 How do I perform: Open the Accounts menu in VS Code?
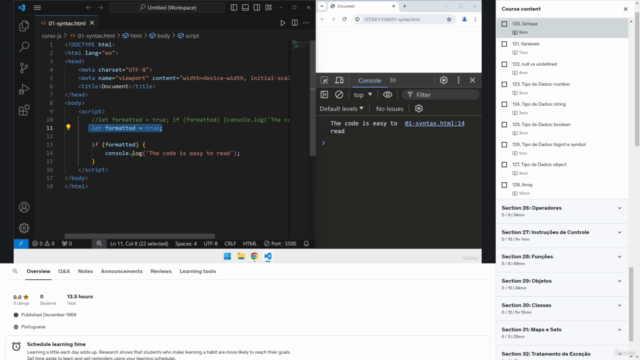(24, 207)
